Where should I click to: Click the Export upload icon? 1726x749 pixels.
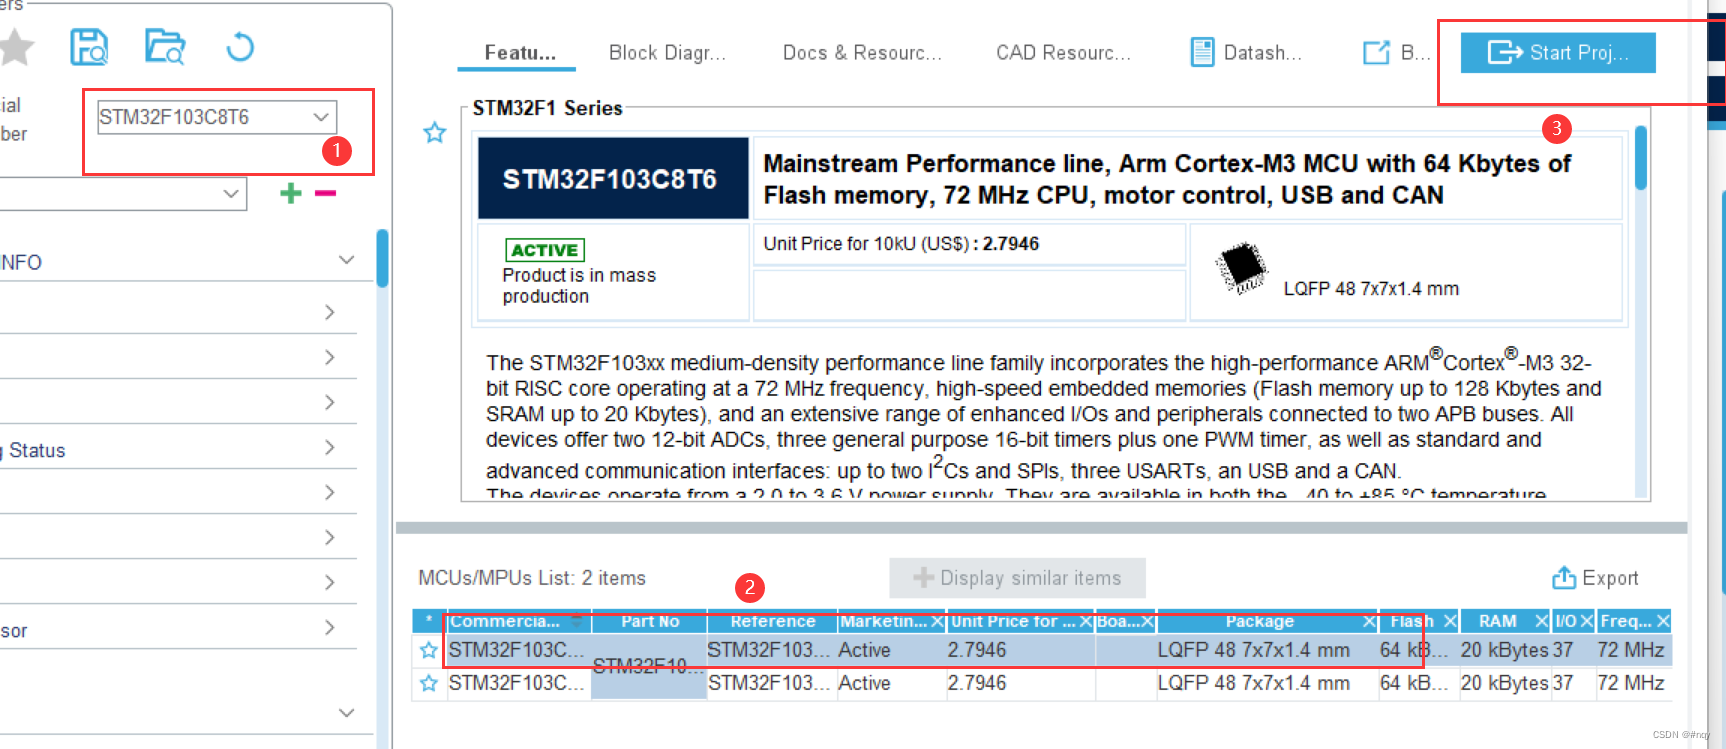(x=1563, y=577)
